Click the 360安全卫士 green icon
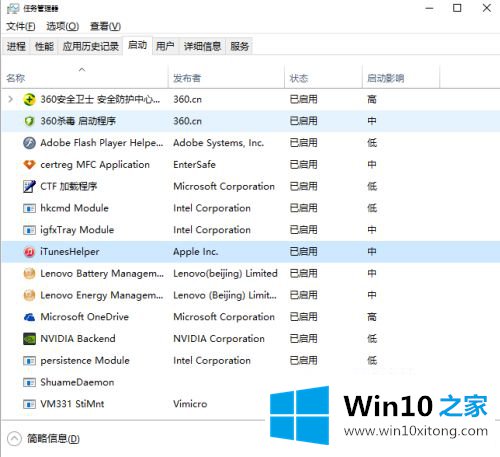This screenshot has height=457, width=500. pyautogui.click(x=29, y=99)
